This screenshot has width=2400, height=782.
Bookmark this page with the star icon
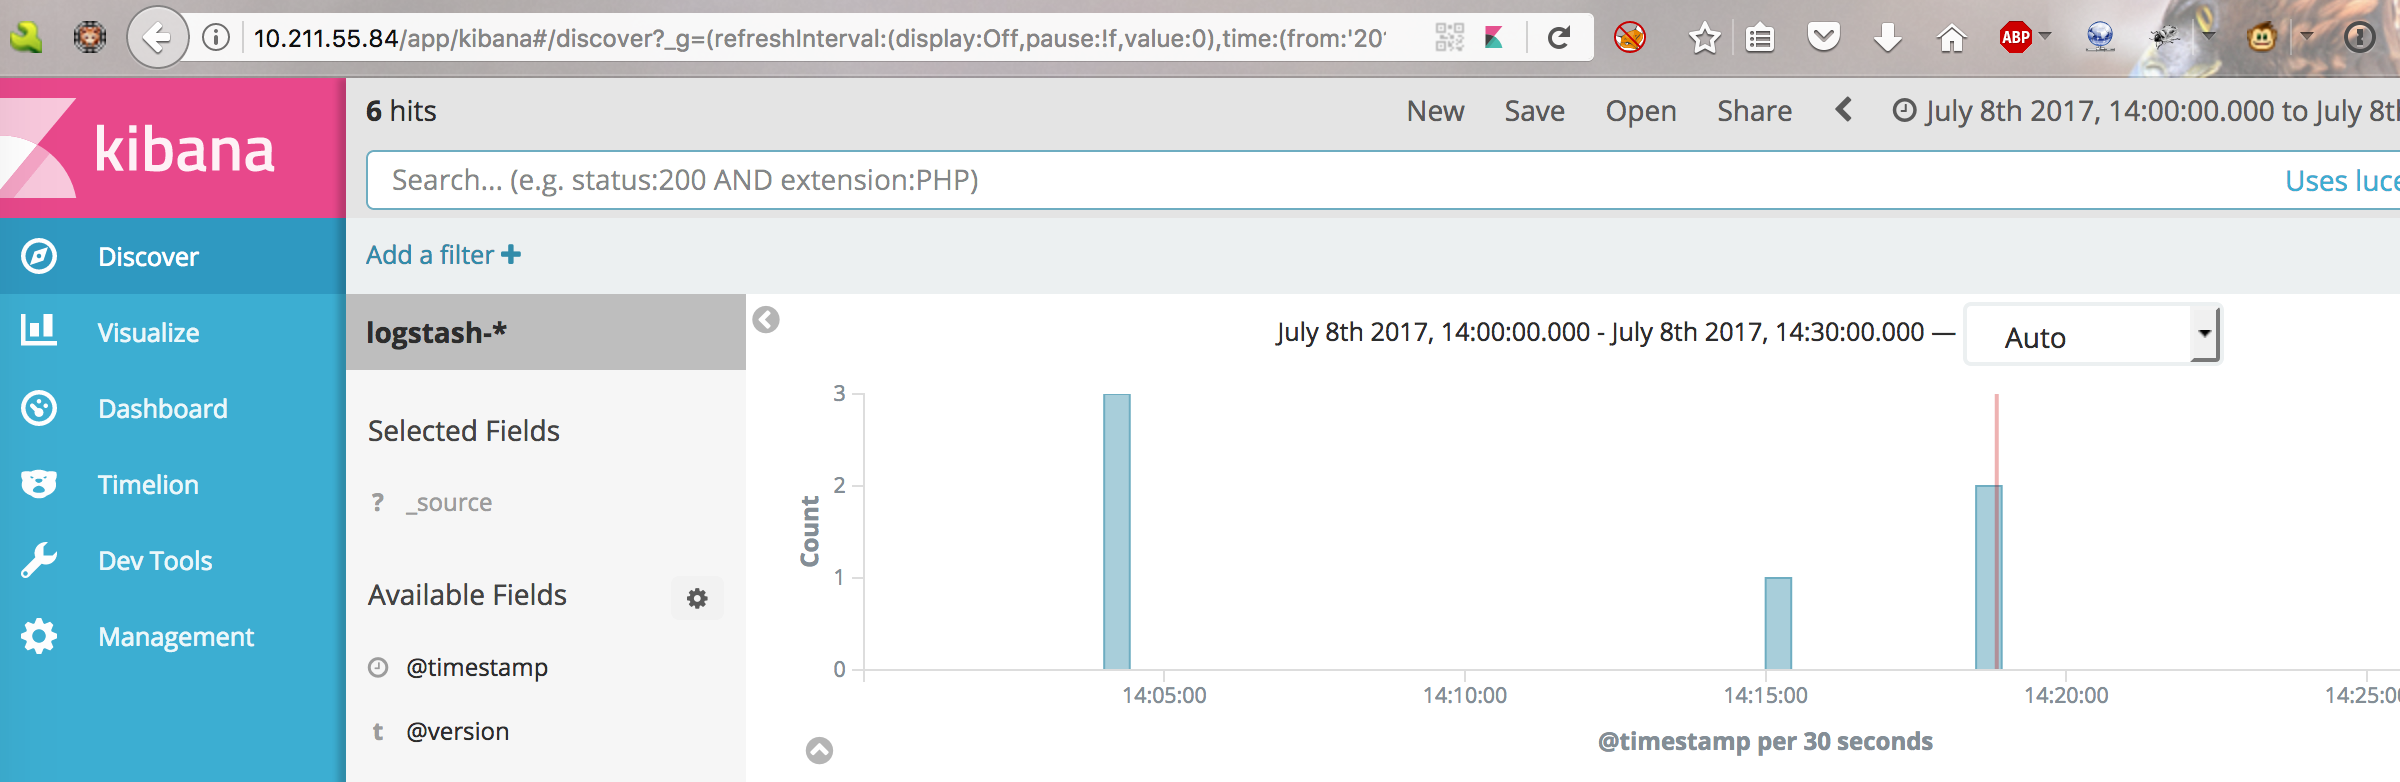click(x=1704, y=38)
